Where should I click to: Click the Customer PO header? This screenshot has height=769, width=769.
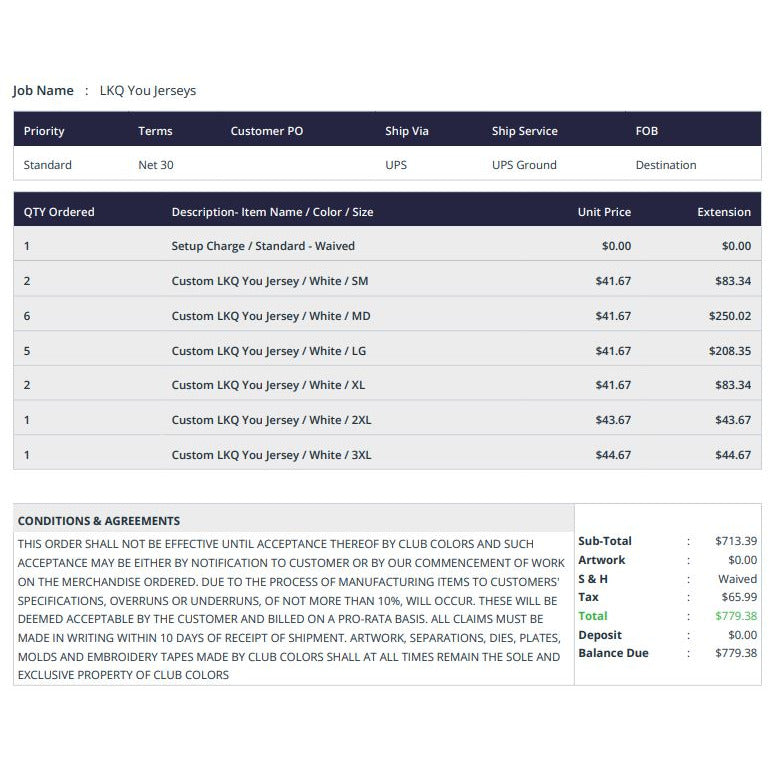click(267, 131)
